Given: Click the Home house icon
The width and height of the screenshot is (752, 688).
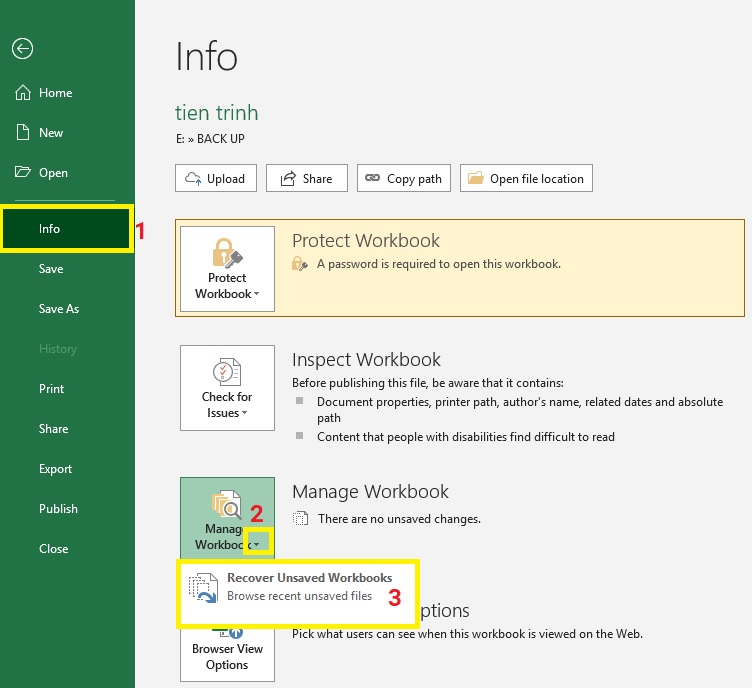Looking at the screenshot, I should coord(23,93).
